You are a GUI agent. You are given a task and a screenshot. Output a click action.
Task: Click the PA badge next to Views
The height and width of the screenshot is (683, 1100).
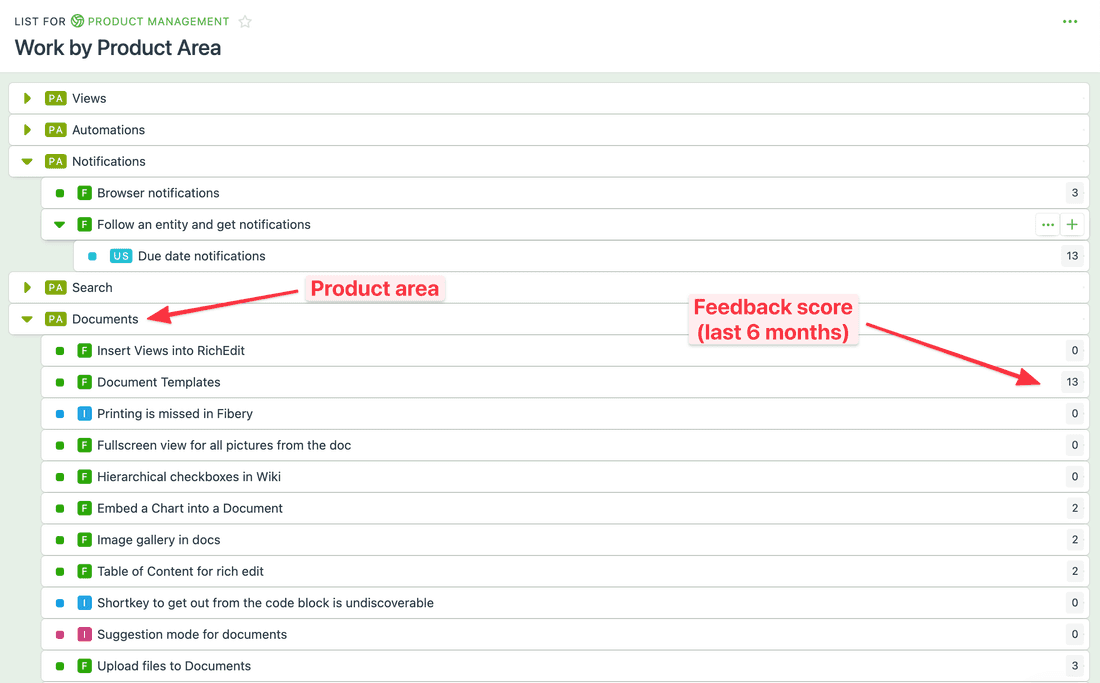[x=55, y=98]
